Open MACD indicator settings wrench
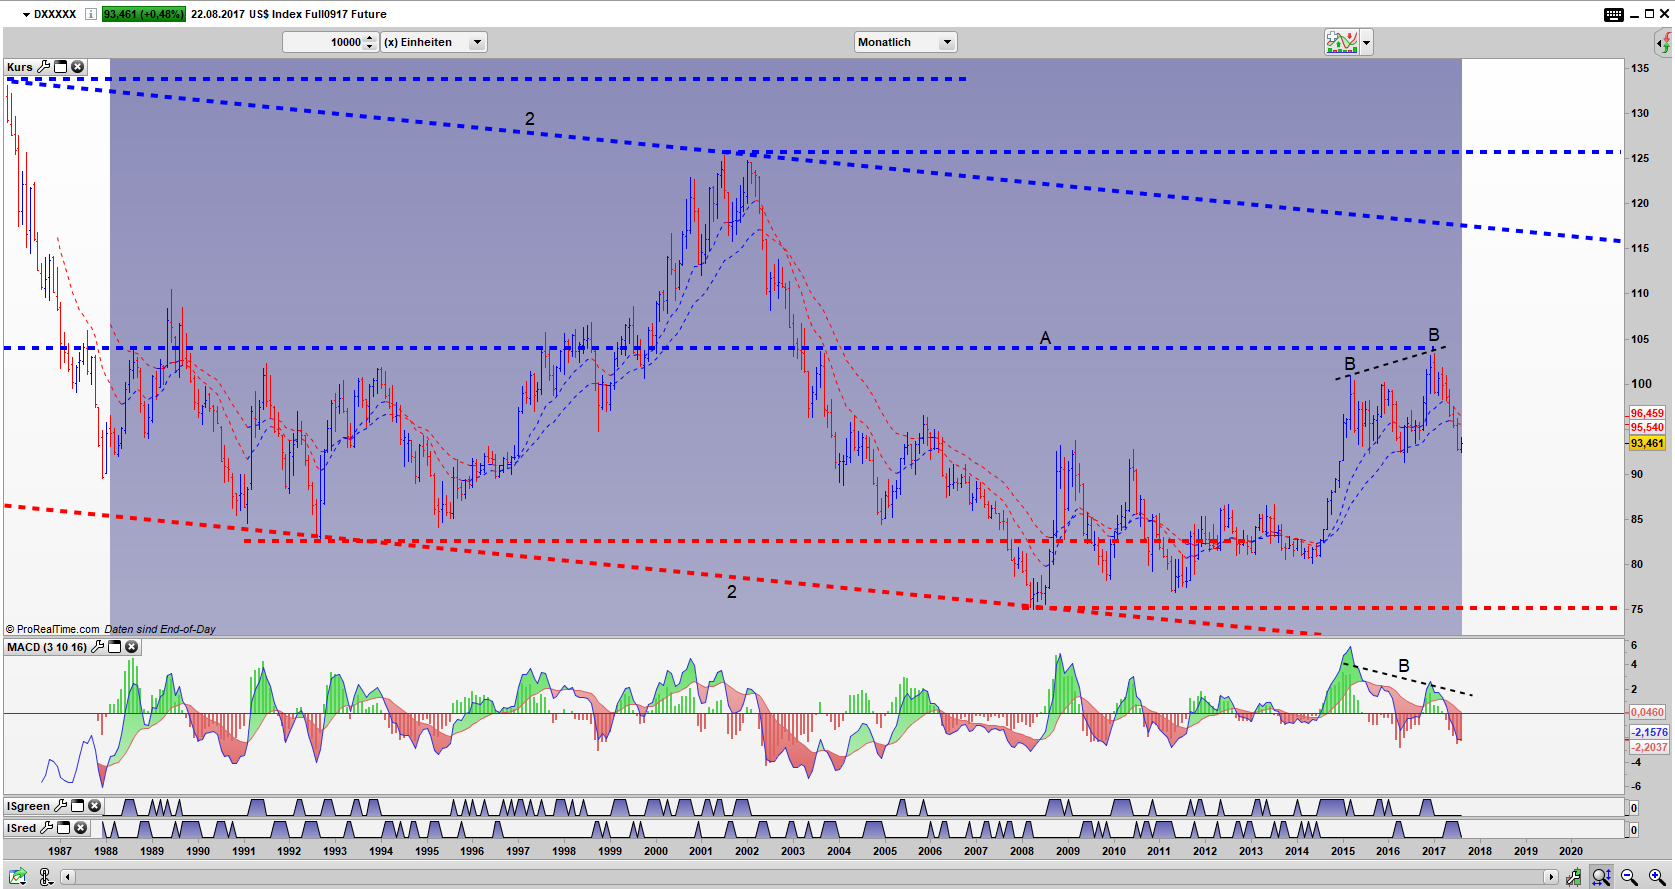1675x889 pixels. coord(97,647)
